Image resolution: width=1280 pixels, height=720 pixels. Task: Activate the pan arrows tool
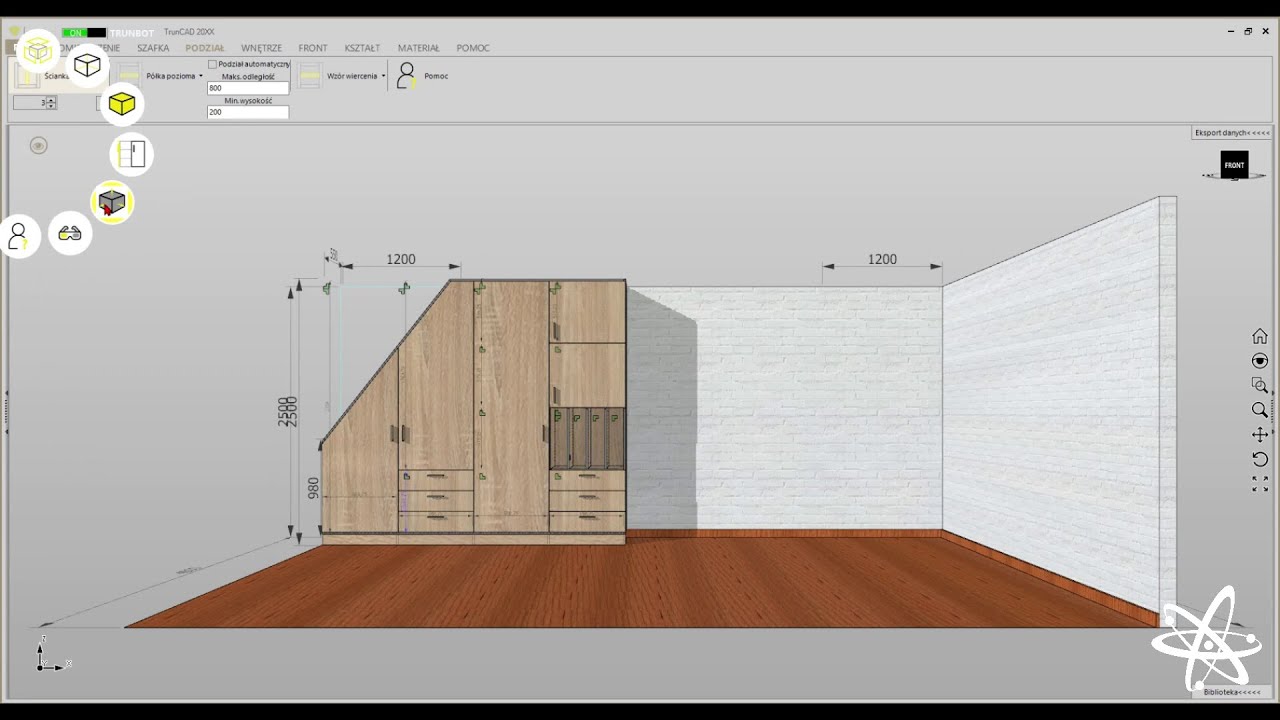(x=1260, y=435)
